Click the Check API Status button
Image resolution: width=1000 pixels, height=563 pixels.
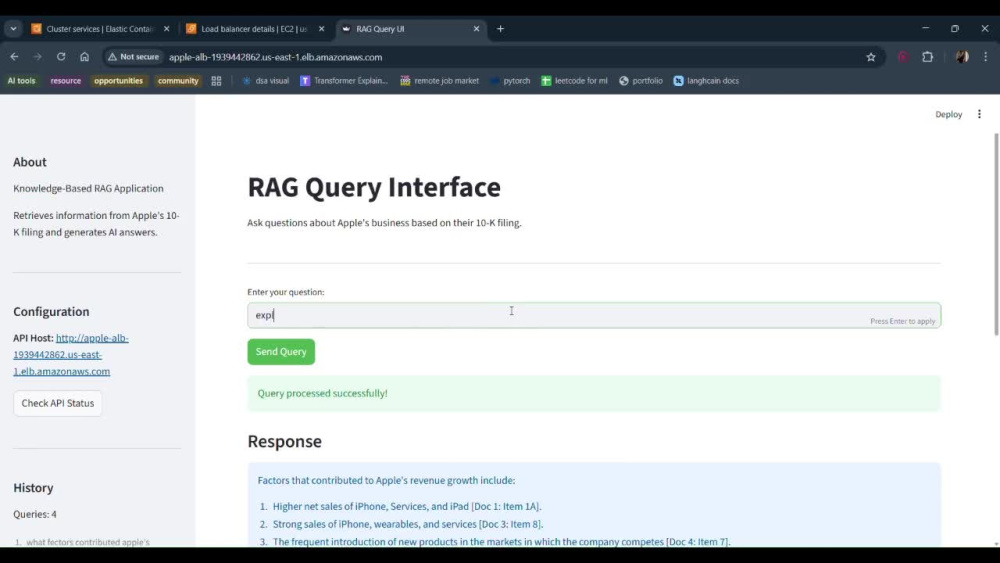(x=57, y=404)
